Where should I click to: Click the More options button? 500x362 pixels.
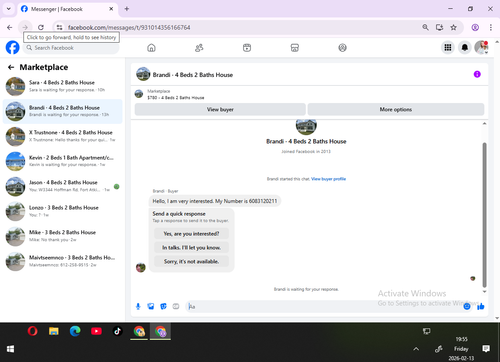click(396, 109)
